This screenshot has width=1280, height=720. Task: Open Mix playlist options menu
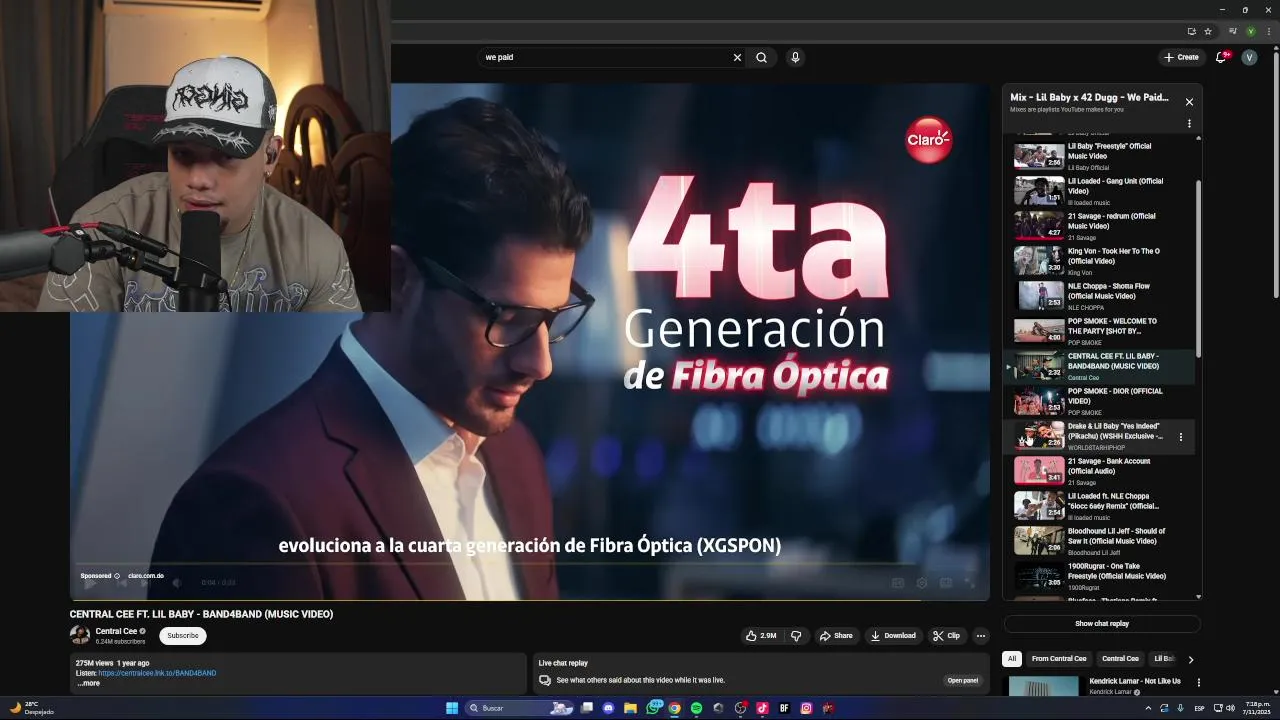(1189, 124)
